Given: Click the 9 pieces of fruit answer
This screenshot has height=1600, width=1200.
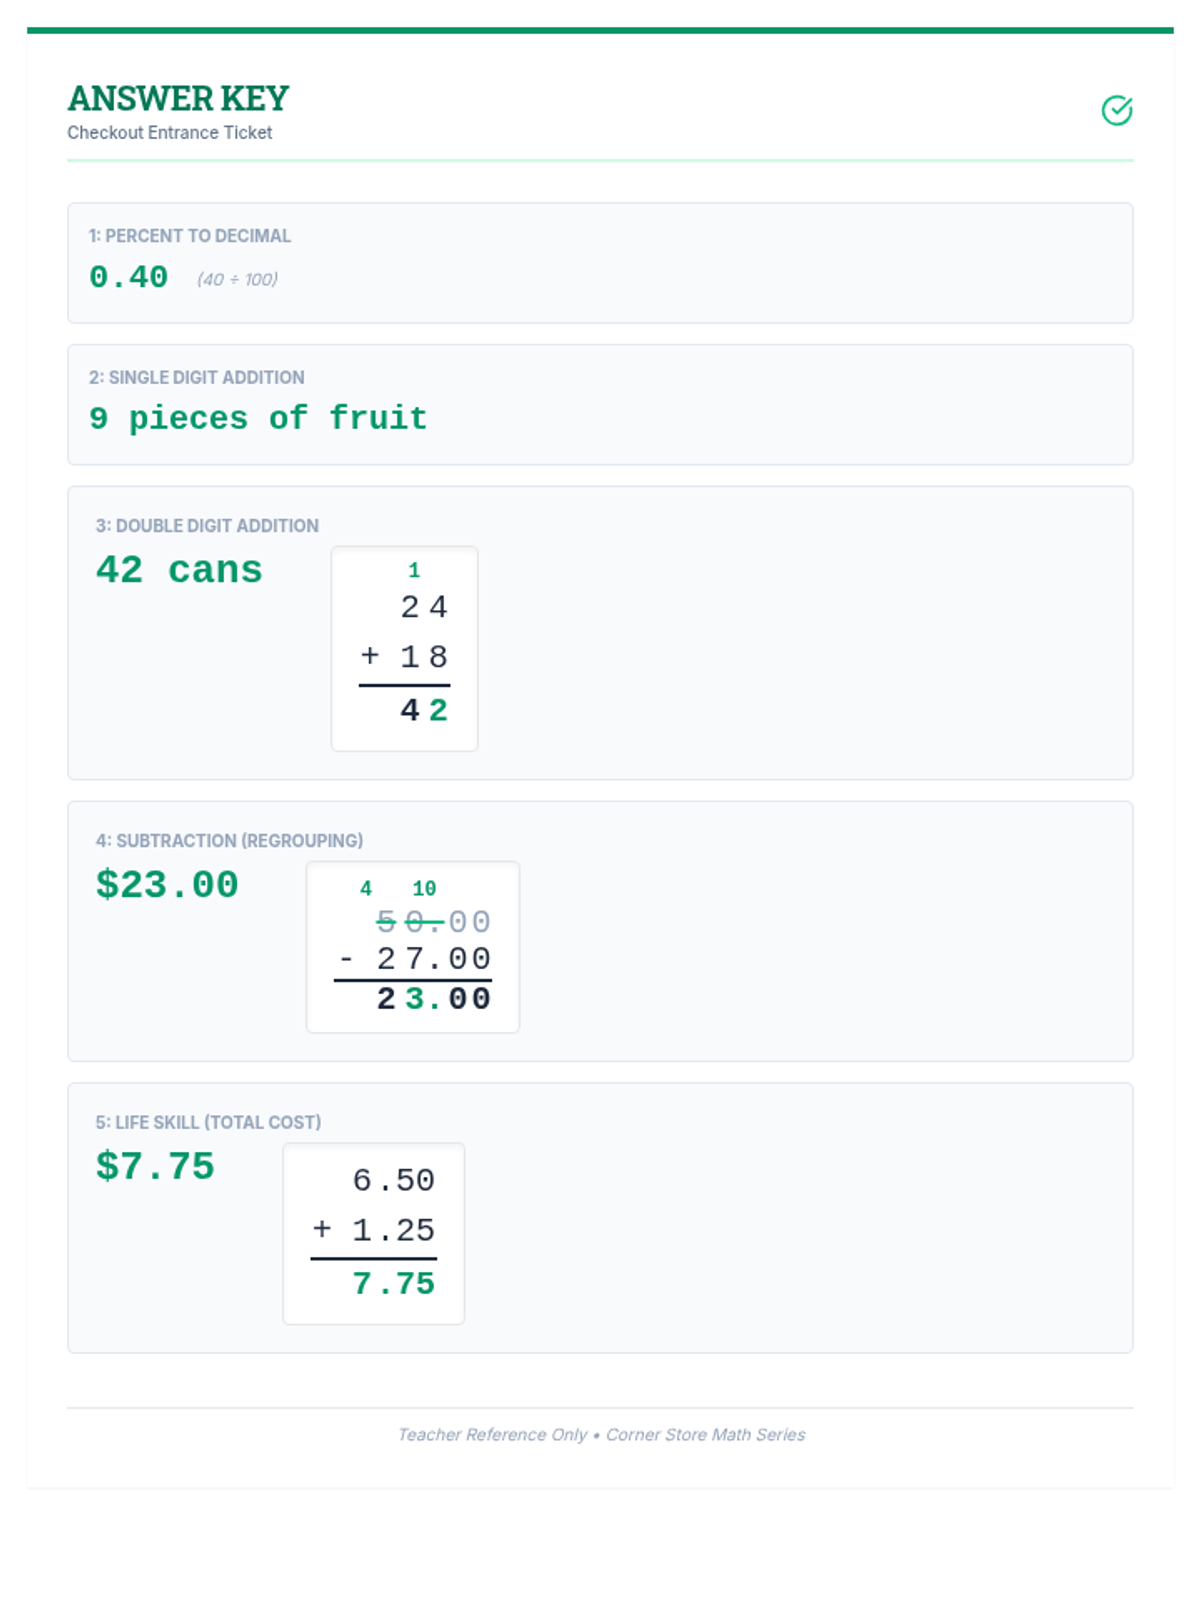Looking at the screenshot, I should [x=258, y=418].
